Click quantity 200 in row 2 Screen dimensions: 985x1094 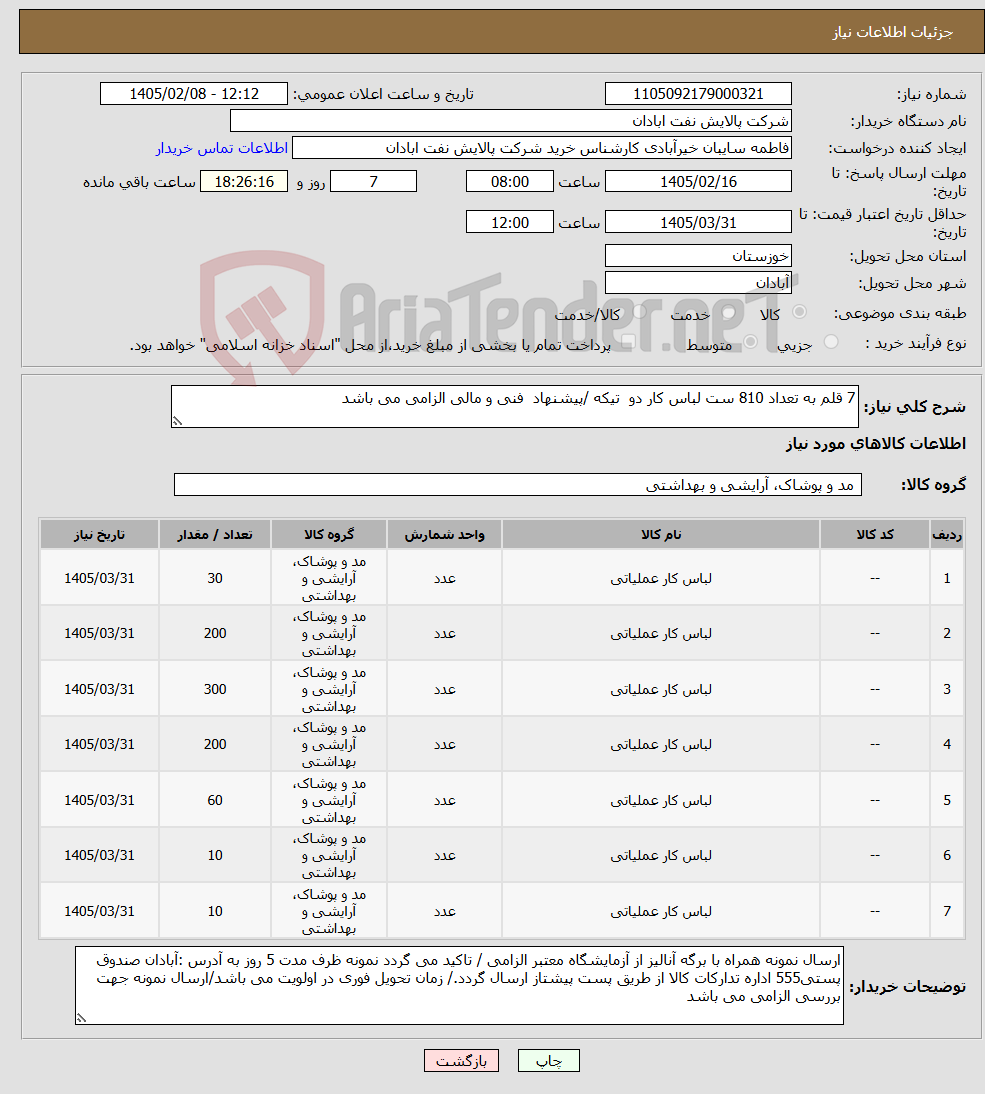click(215, 634)
